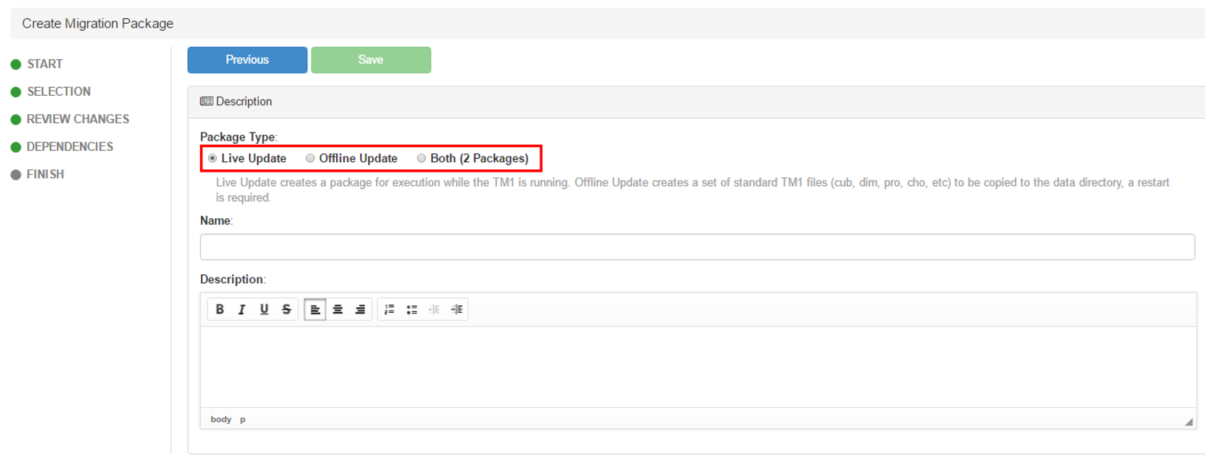Screen dimensions: 1232x474
Task: Toggle bold formatting in description editor
Action: point(220,310)
